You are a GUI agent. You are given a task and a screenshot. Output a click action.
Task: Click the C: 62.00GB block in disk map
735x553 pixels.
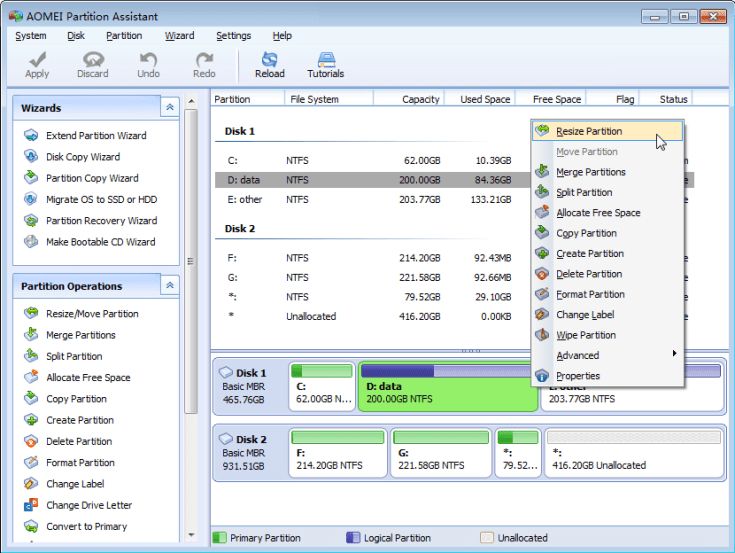pos(322,386)
